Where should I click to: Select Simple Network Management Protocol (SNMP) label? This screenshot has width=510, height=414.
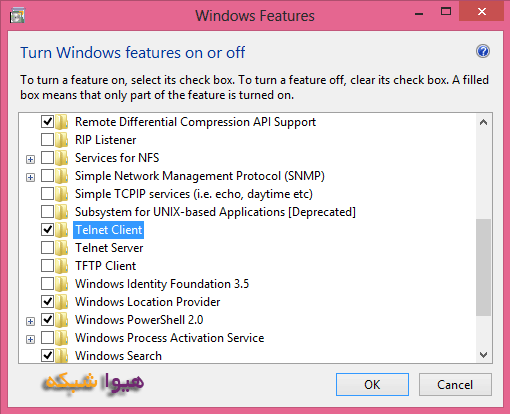tap(200, 176)
